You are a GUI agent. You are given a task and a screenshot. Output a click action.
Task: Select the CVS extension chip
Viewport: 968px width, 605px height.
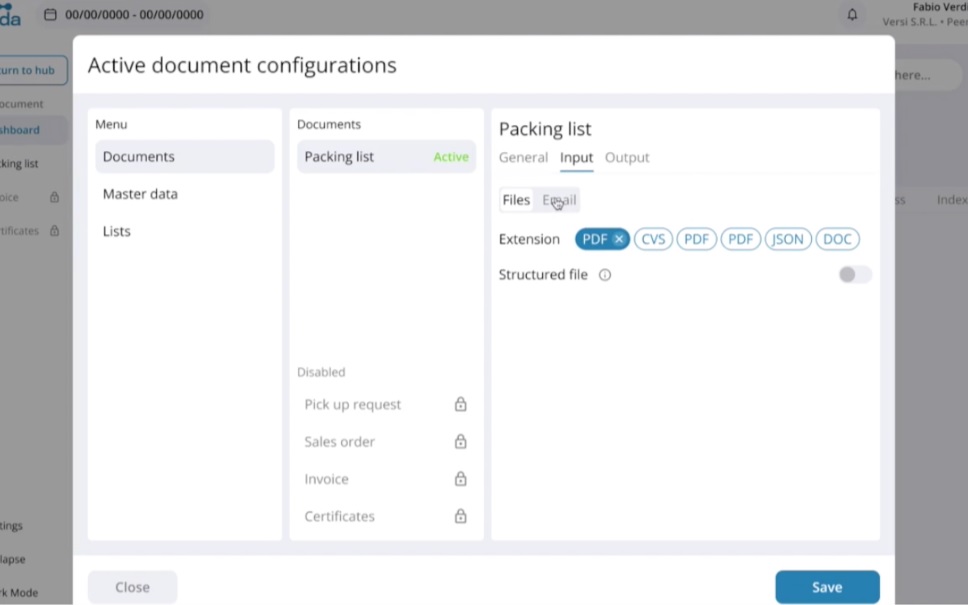[x=653, y=240]
